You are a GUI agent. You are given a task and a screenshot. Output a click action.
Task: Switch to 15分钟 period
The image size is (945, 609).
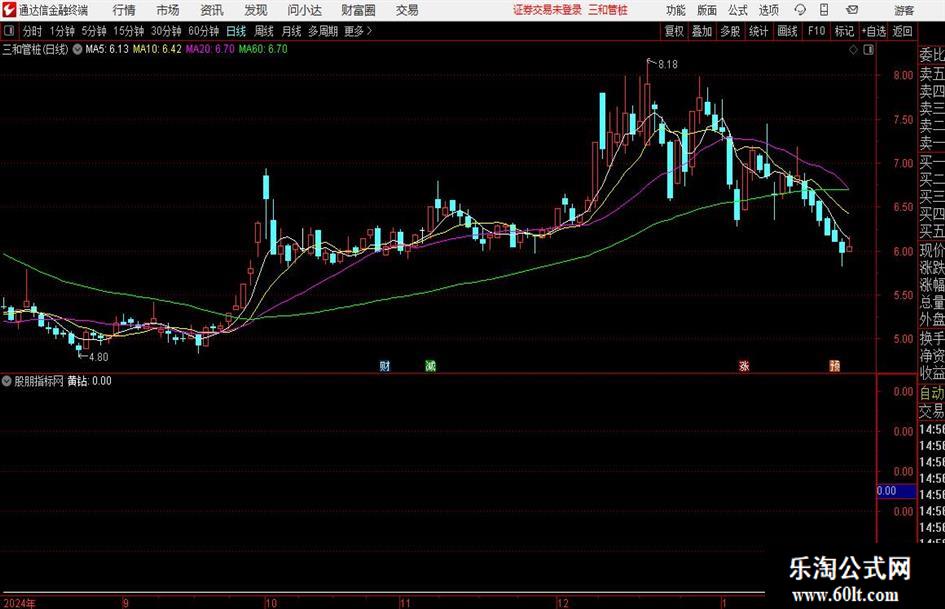point(128,31)
